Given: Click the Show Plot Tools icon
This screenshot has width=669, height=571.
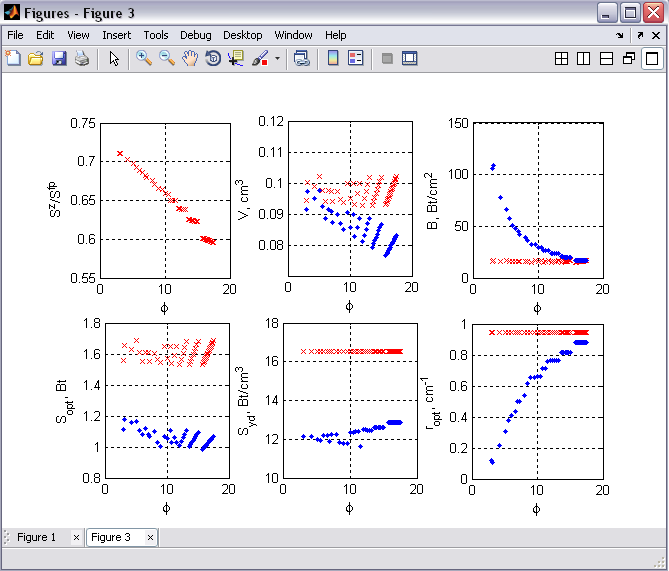Looking at the screenshot, I should (410, 58).
